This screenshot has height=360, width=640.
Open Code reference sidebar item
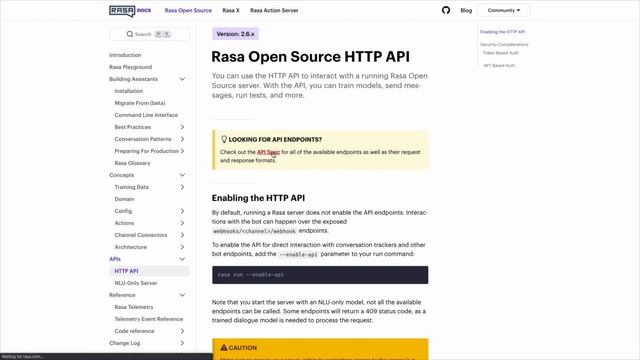(134, 331)
